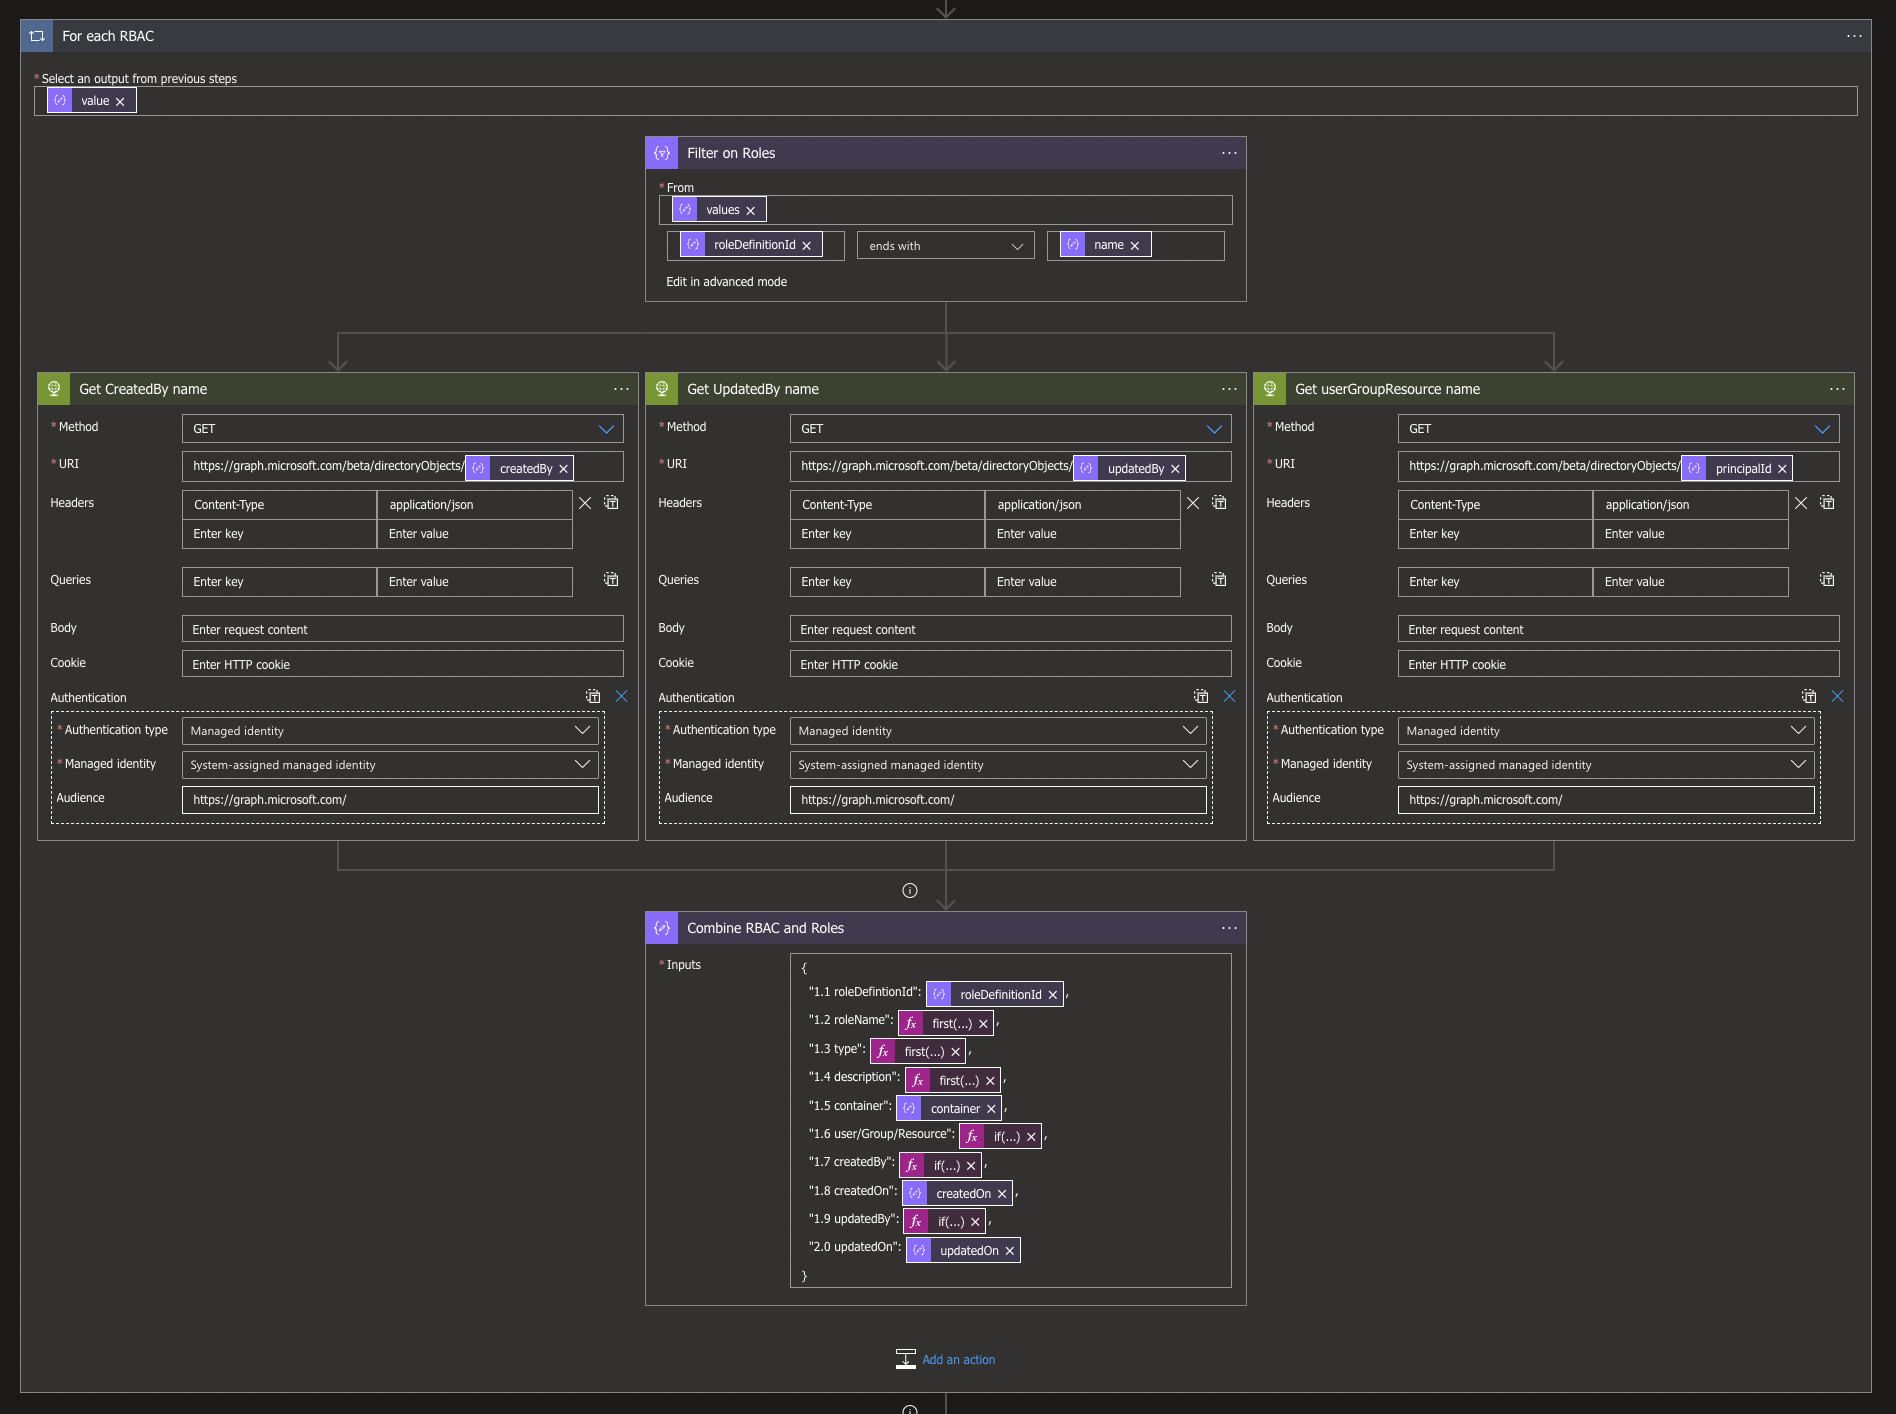Screen dimensions: 1896x1414
Task: Click Edit in advanced mode
Action: [x=726, y=282]
